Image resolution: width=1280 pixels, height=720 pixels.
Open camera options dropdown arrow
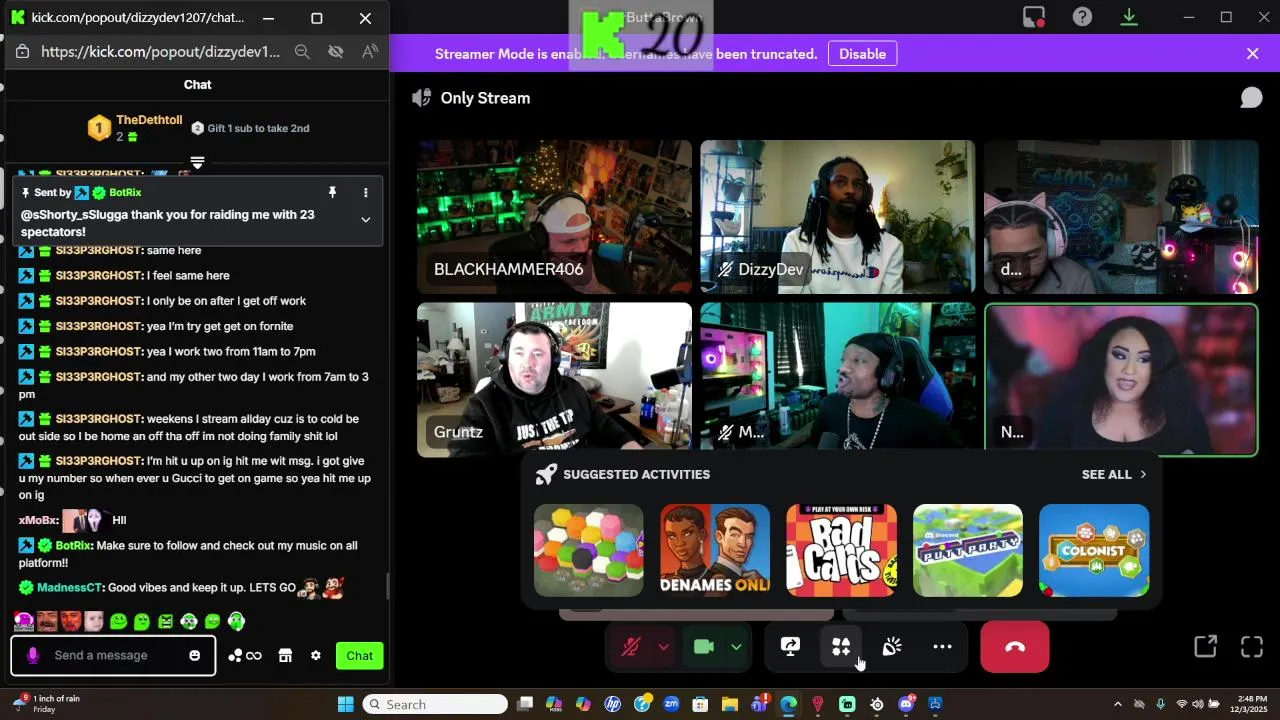pos(736,647)
